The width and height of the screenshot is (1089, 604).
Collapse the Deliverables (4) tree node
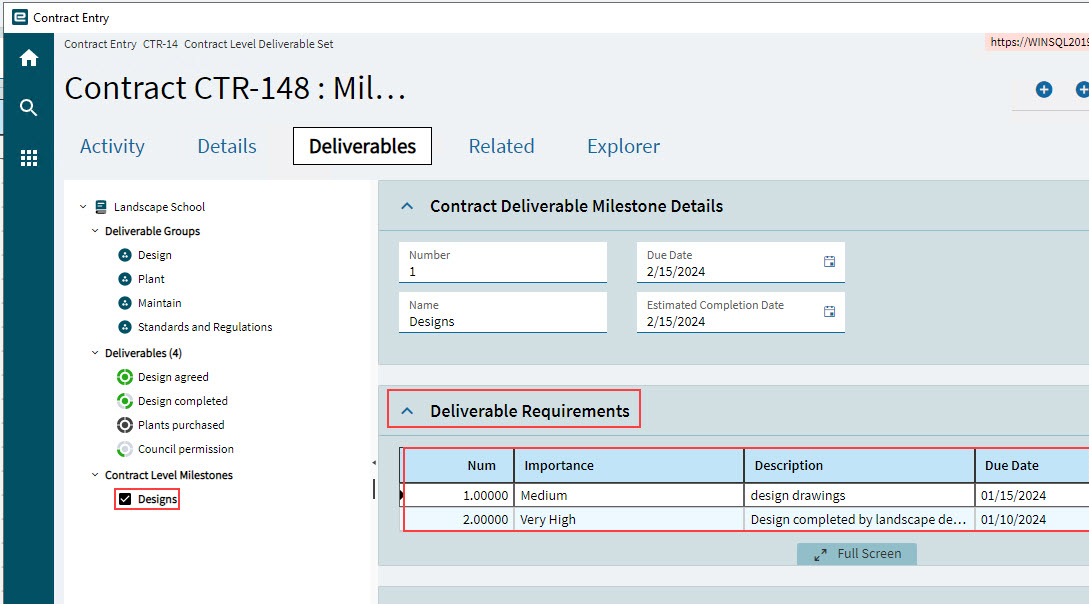[x=95, y=353]
